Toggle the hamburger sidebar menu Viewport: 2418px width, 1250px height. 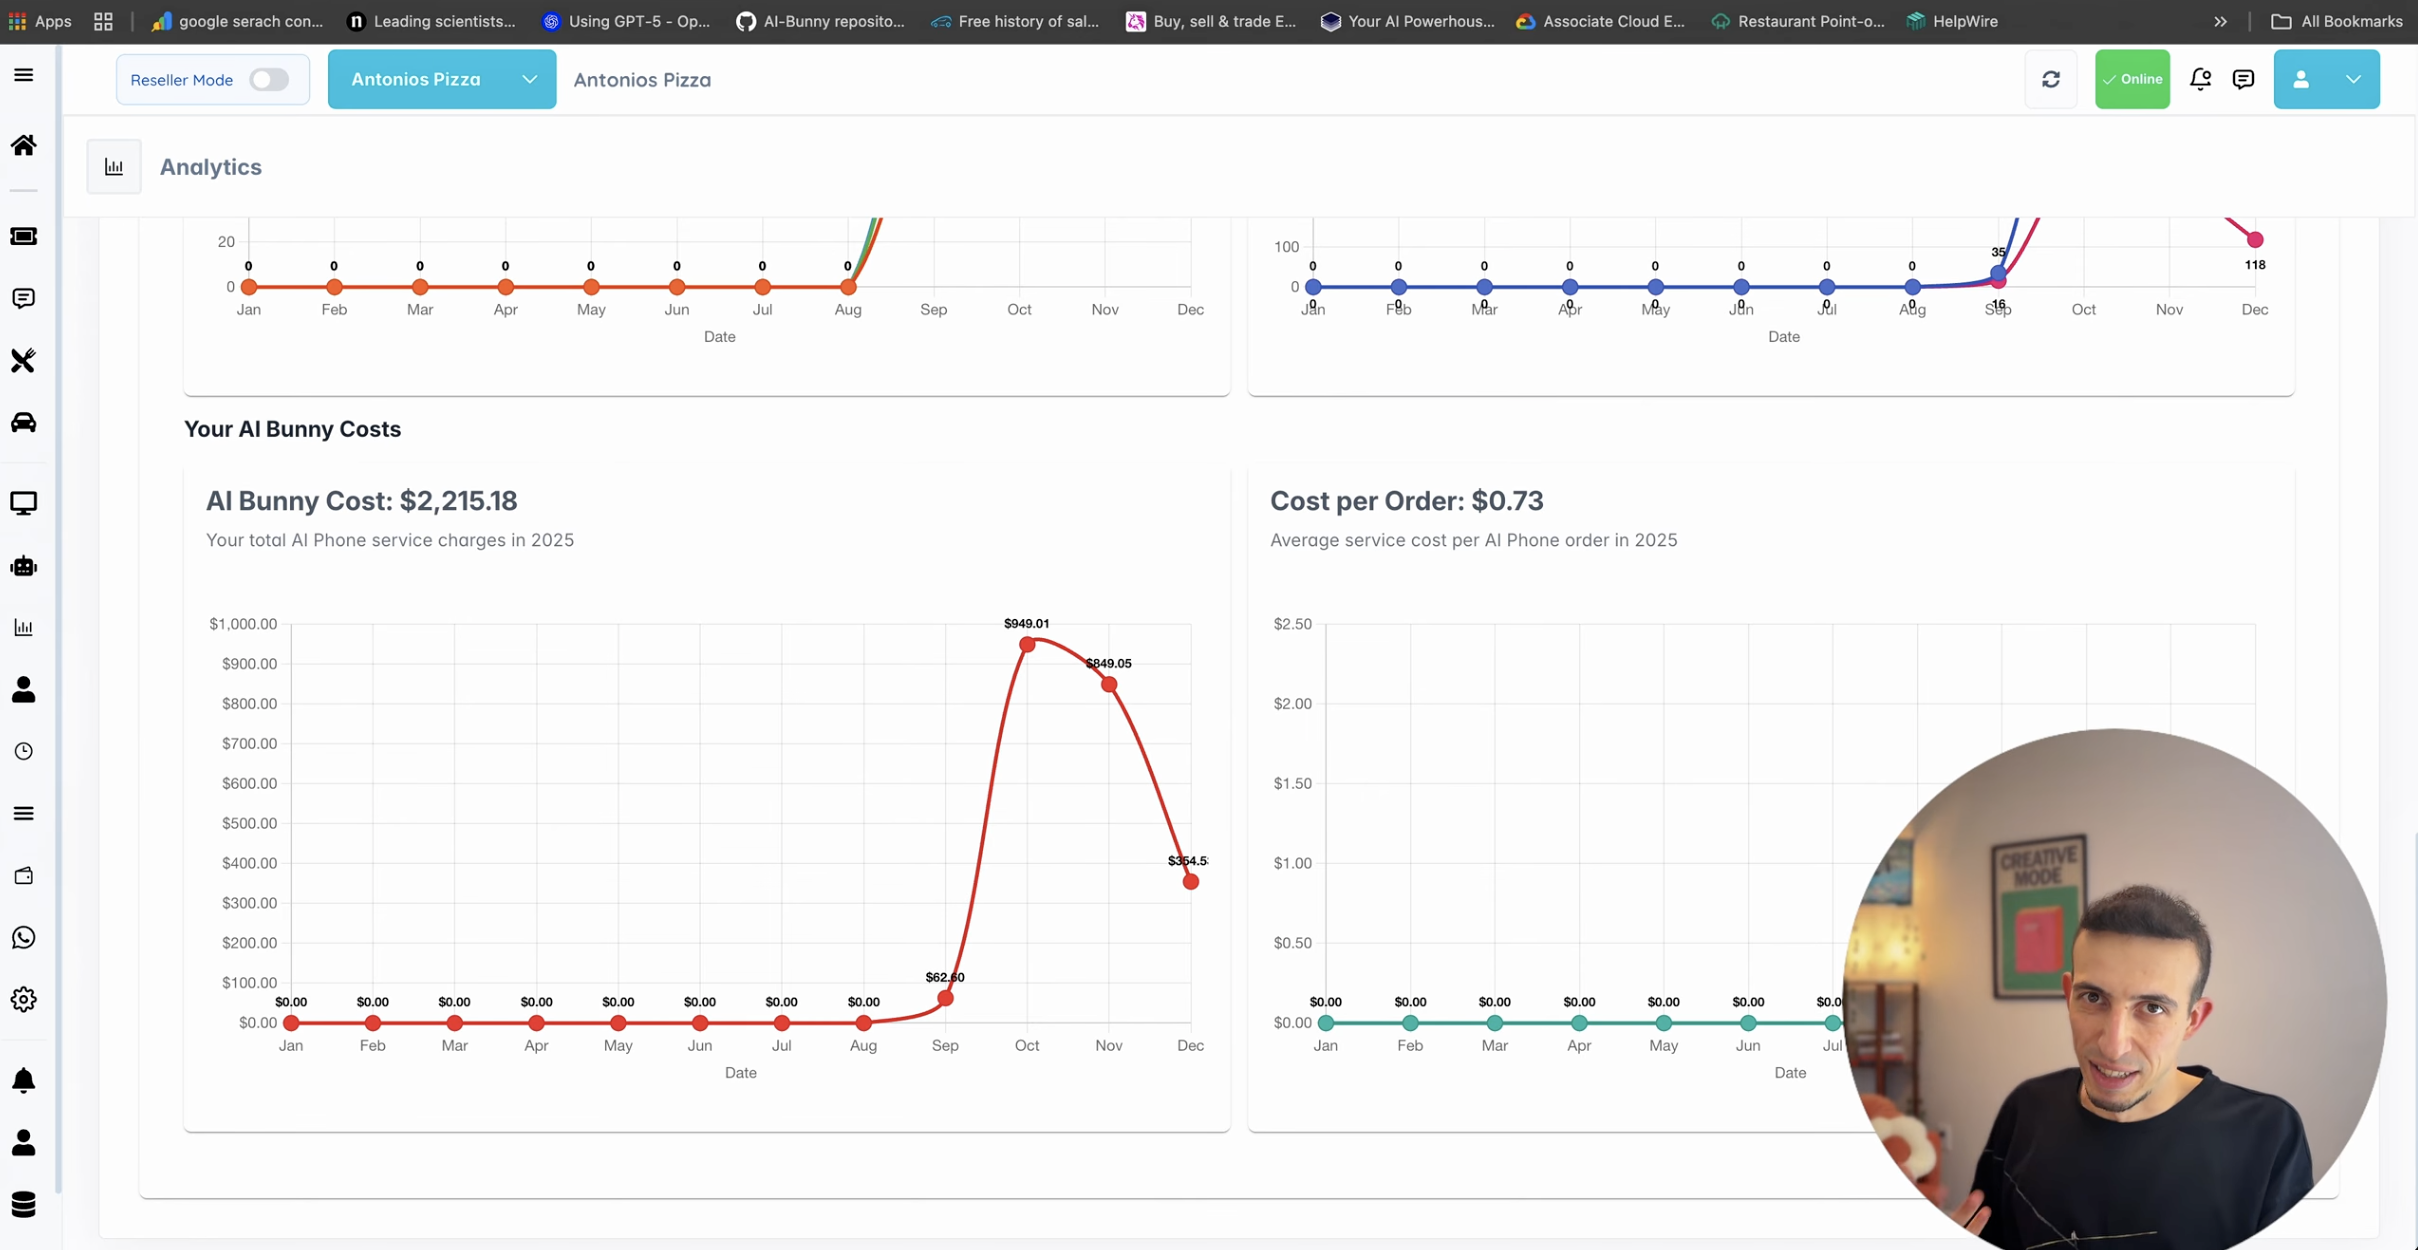point(23,75)
